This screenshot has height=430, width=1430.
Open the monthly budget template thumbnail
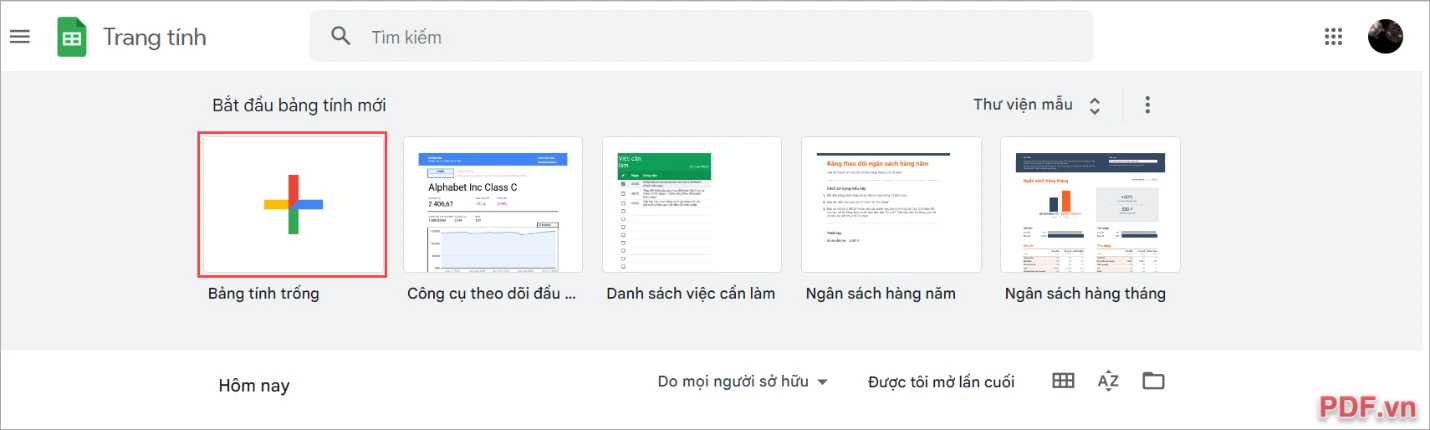(x=1090, y=204)
